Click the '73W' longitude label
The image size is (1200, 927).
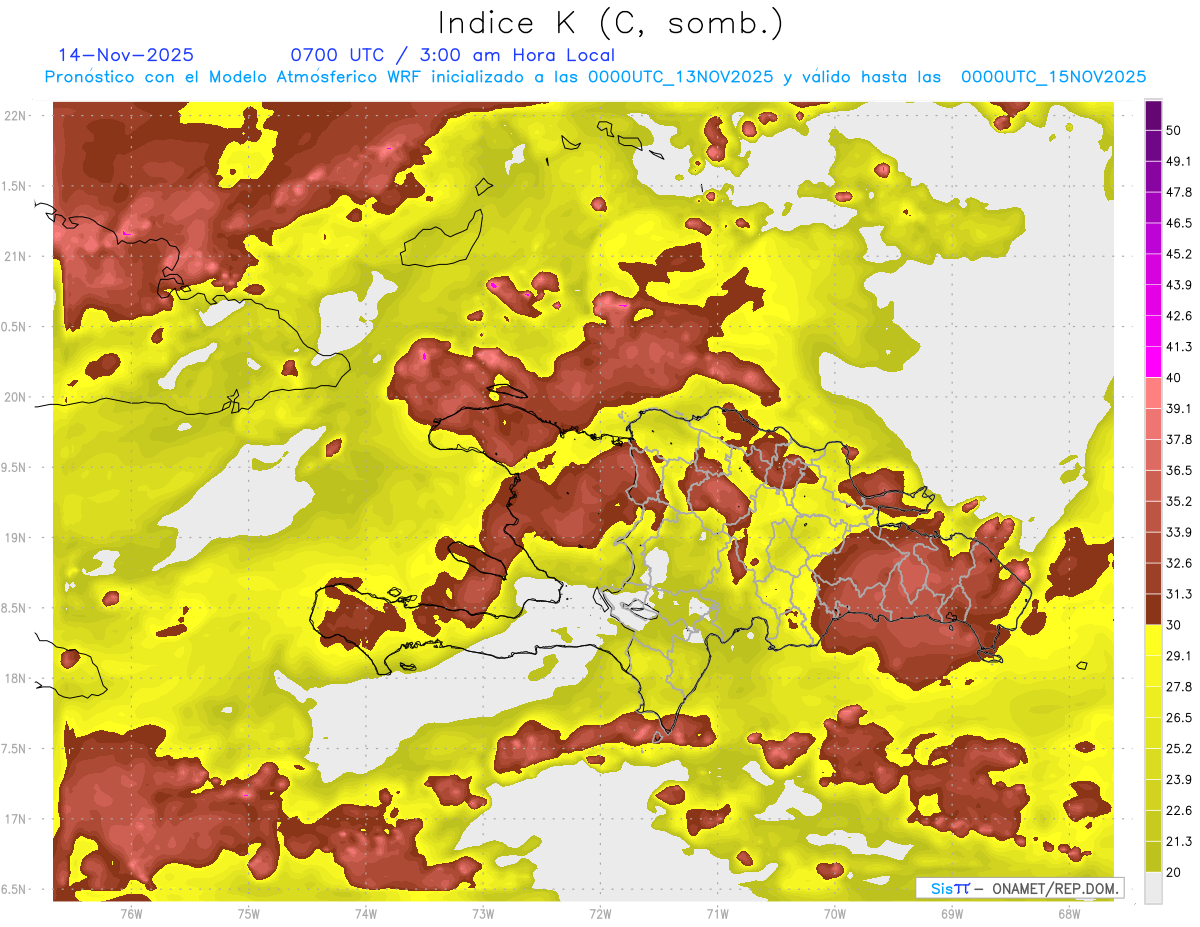[x=483, y=914]
